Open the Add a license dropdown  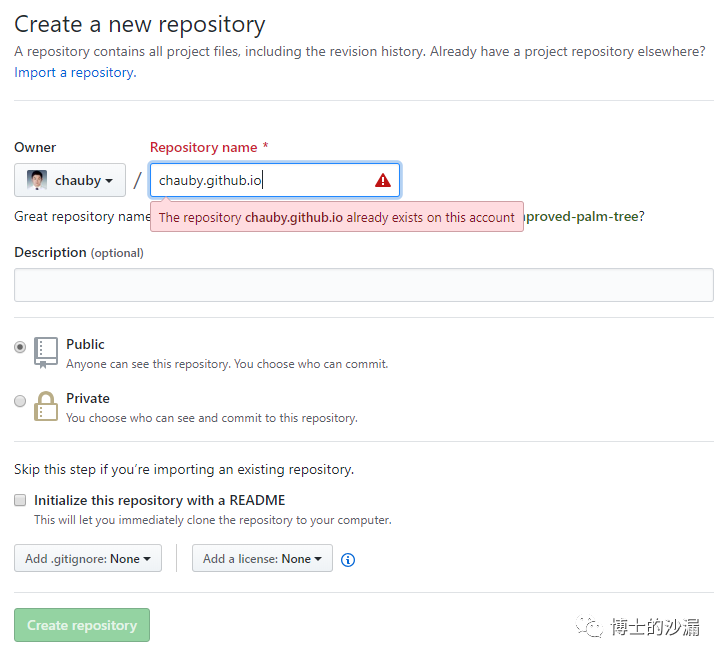click(262, 558)
